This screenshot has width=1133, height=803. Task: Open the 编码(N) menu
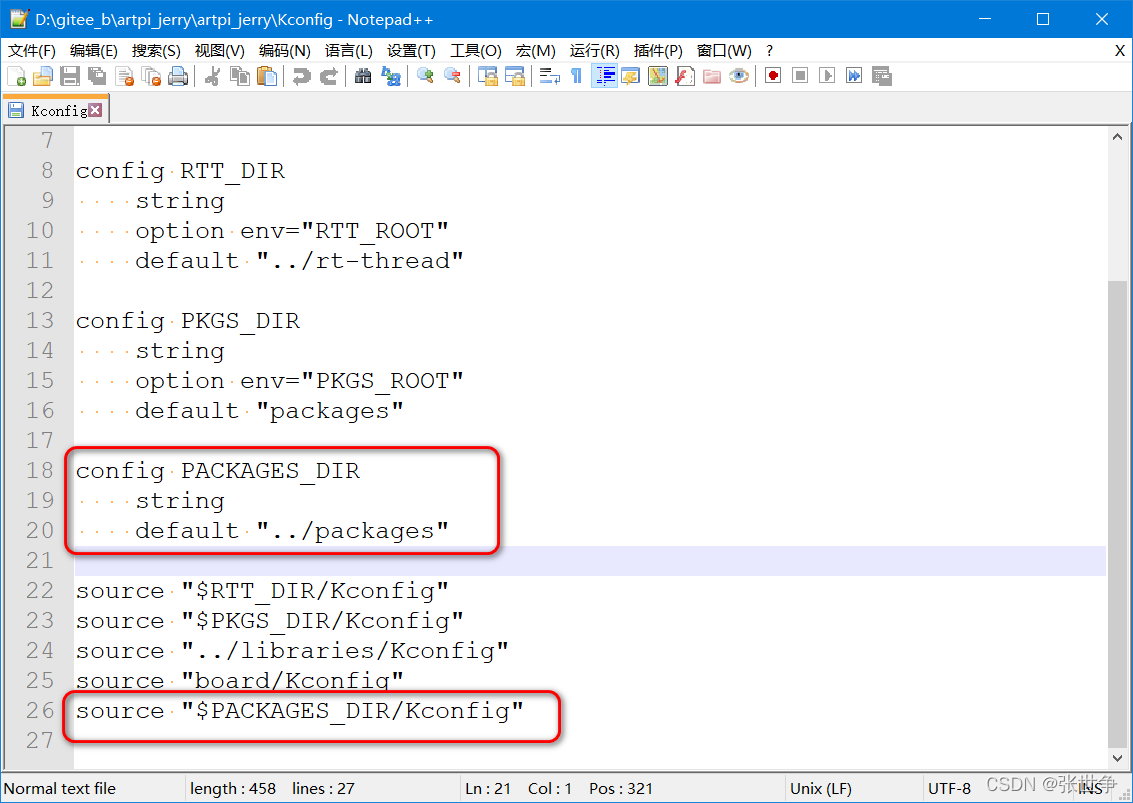[285, 51]
